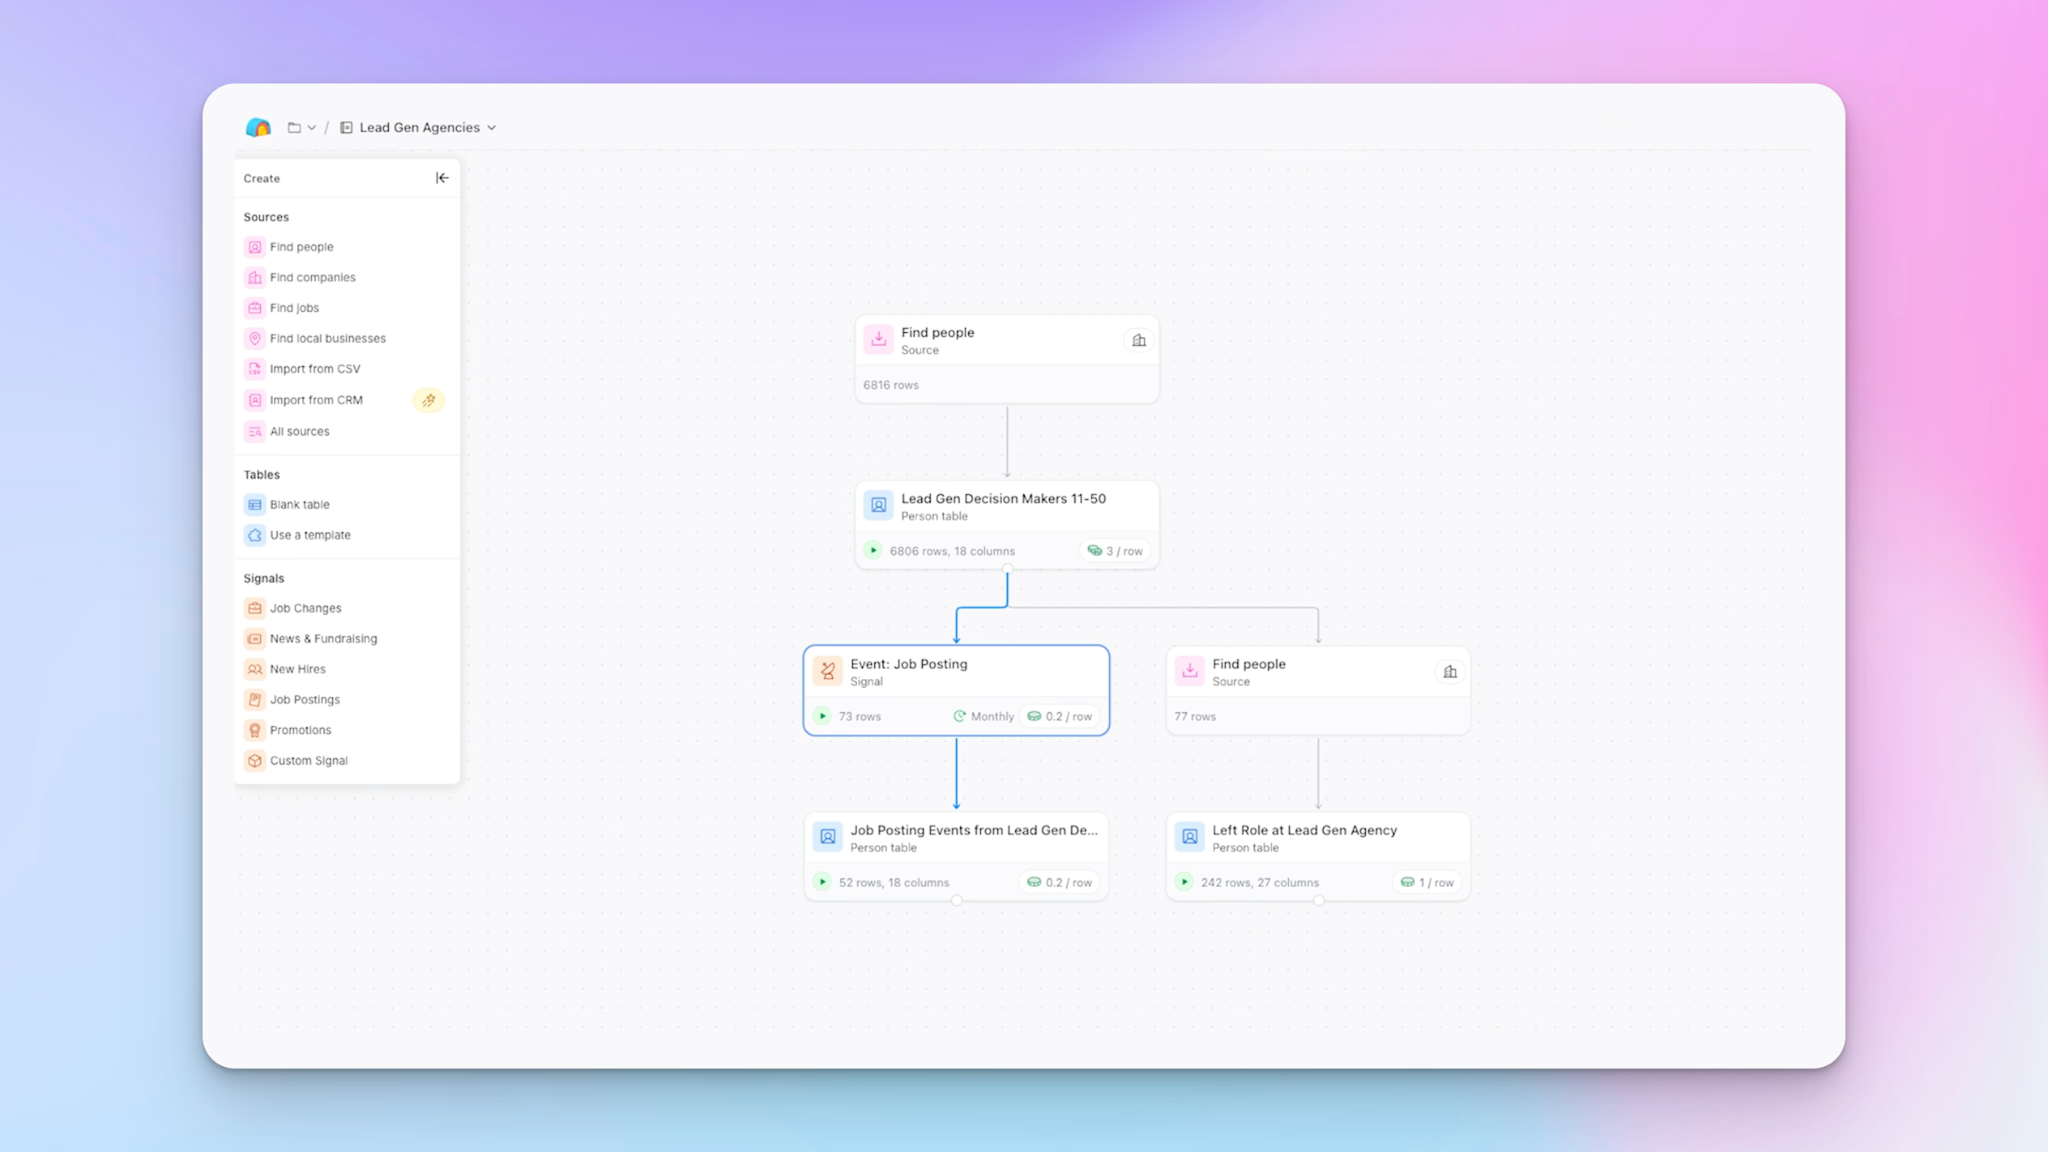This screenshot has width=2048, height=1152.
Task: Click Use a template
Action: click(309, 535)
